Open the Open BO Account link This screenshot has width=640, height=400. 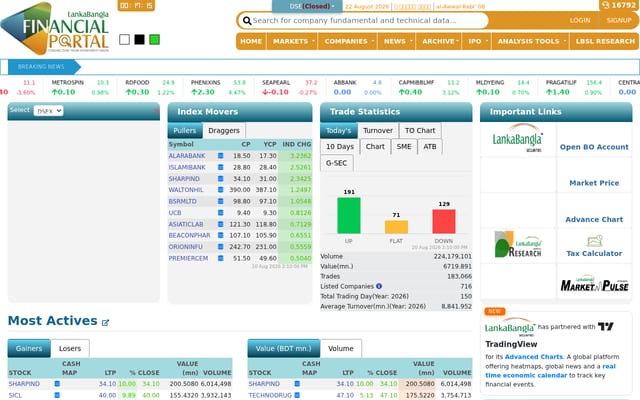(x=594, y=147)
